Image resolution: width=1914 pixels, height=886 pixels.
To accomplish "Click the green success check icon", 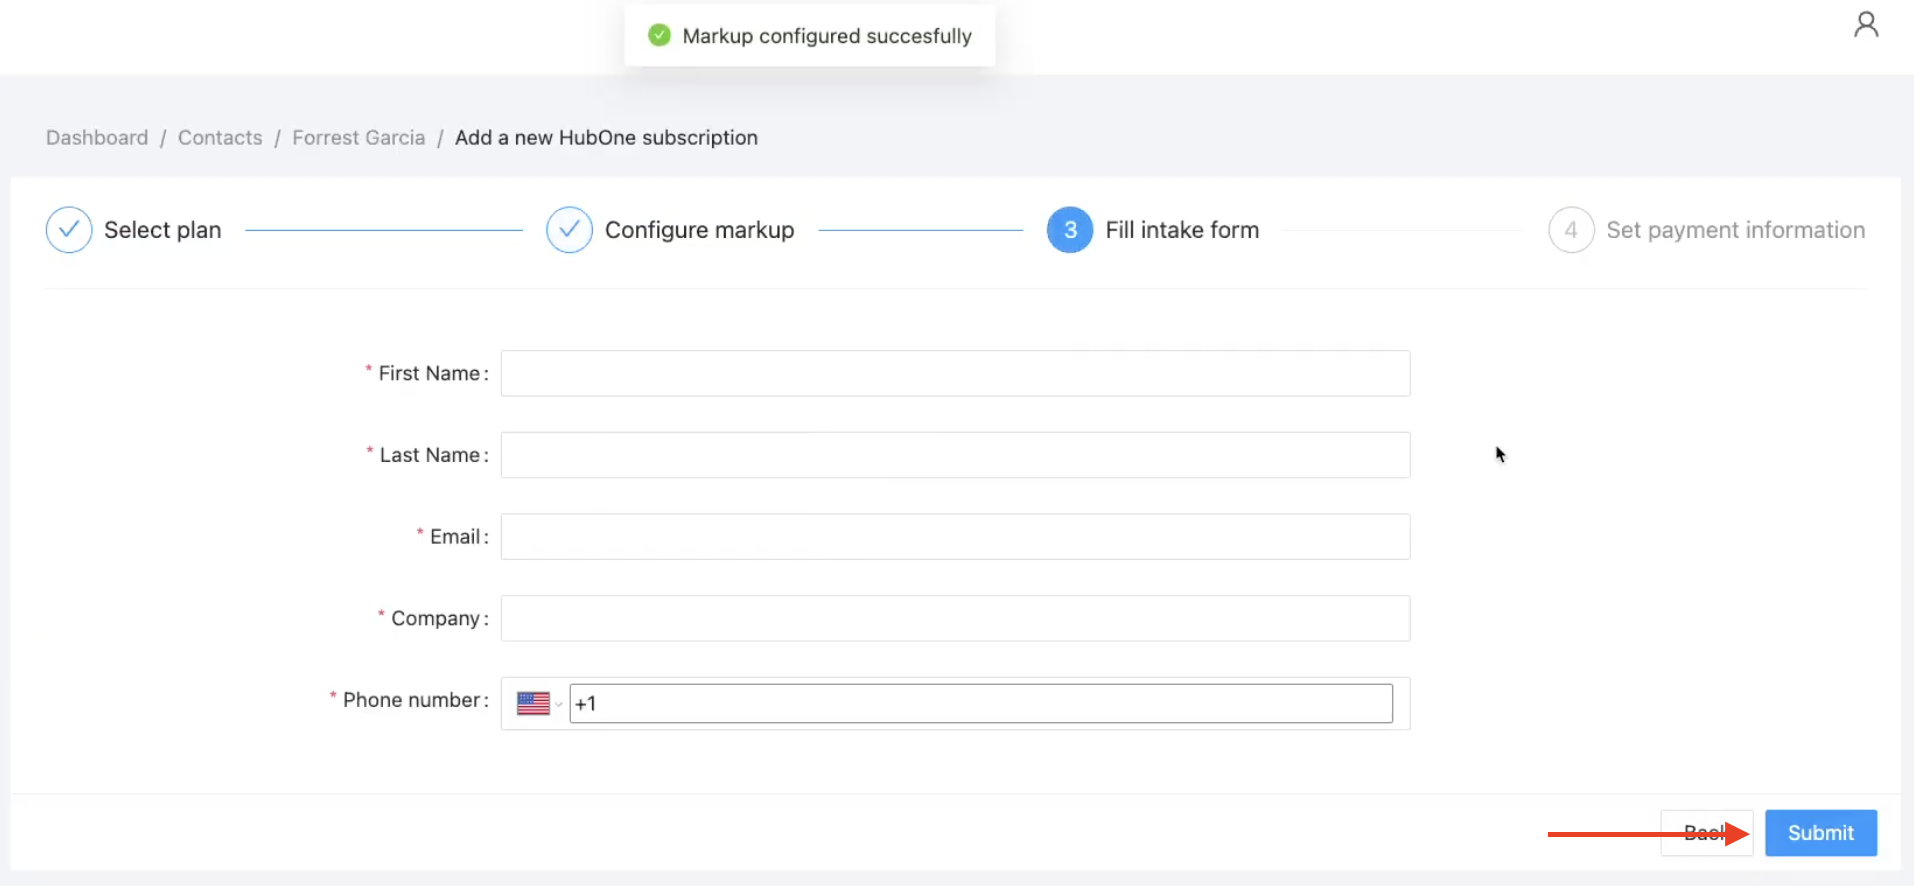I will 659,36.
